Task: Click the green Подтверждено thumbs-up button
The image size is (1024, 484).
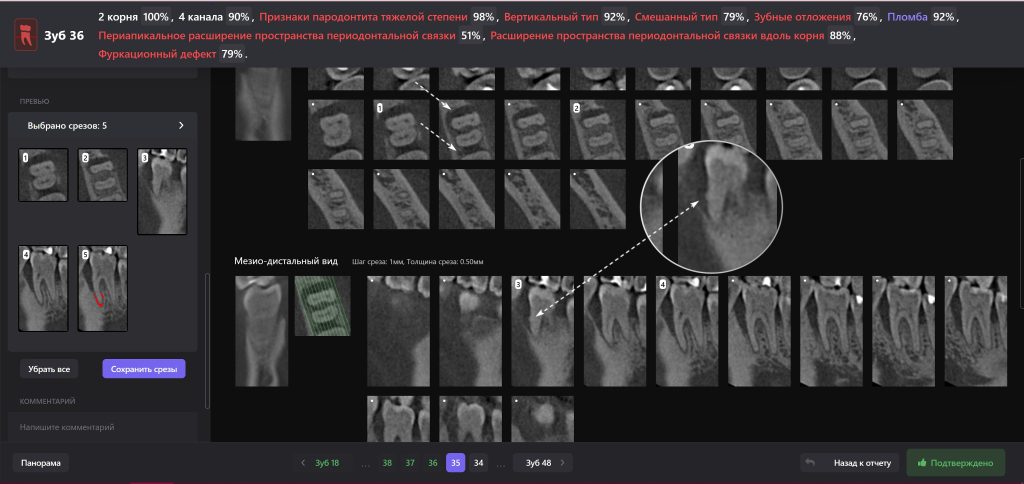Action: tap(955, 463)
